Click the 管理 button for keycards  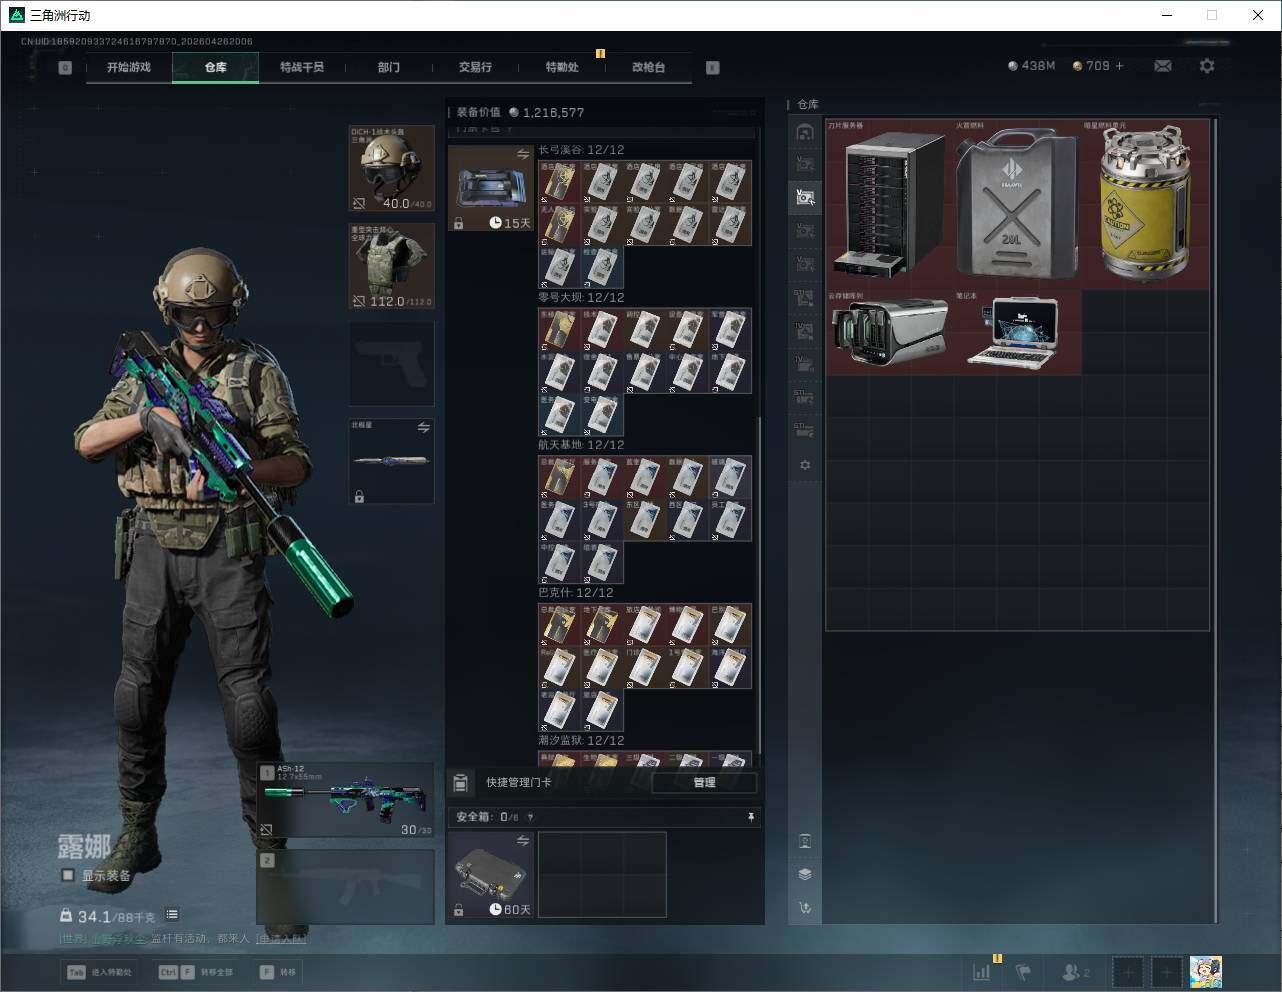click(x=704, y=783)
